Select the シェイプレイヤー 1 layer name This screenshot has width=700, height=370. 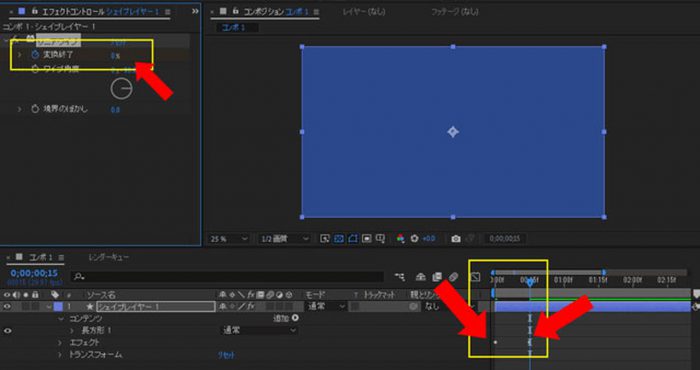coord(156,307)
